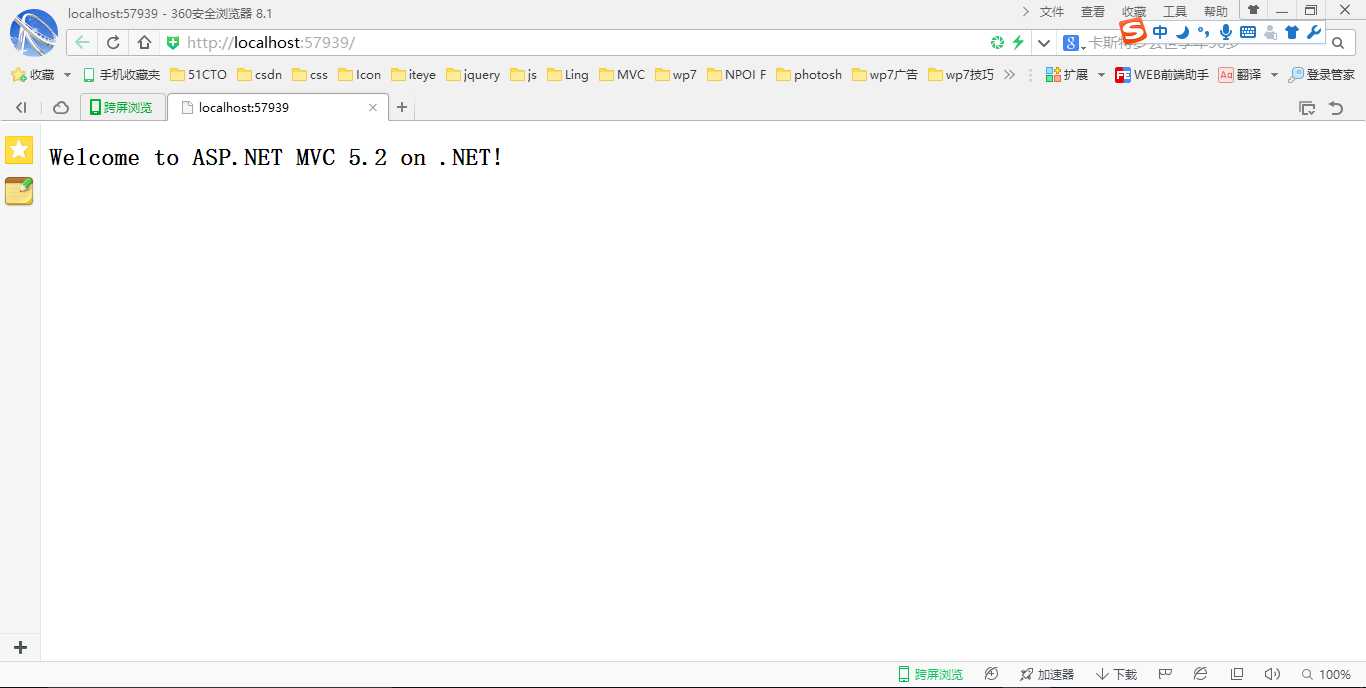Click the green security shield icon
The height and width of the screenshot is (688, 1366).
pos(172,42)
